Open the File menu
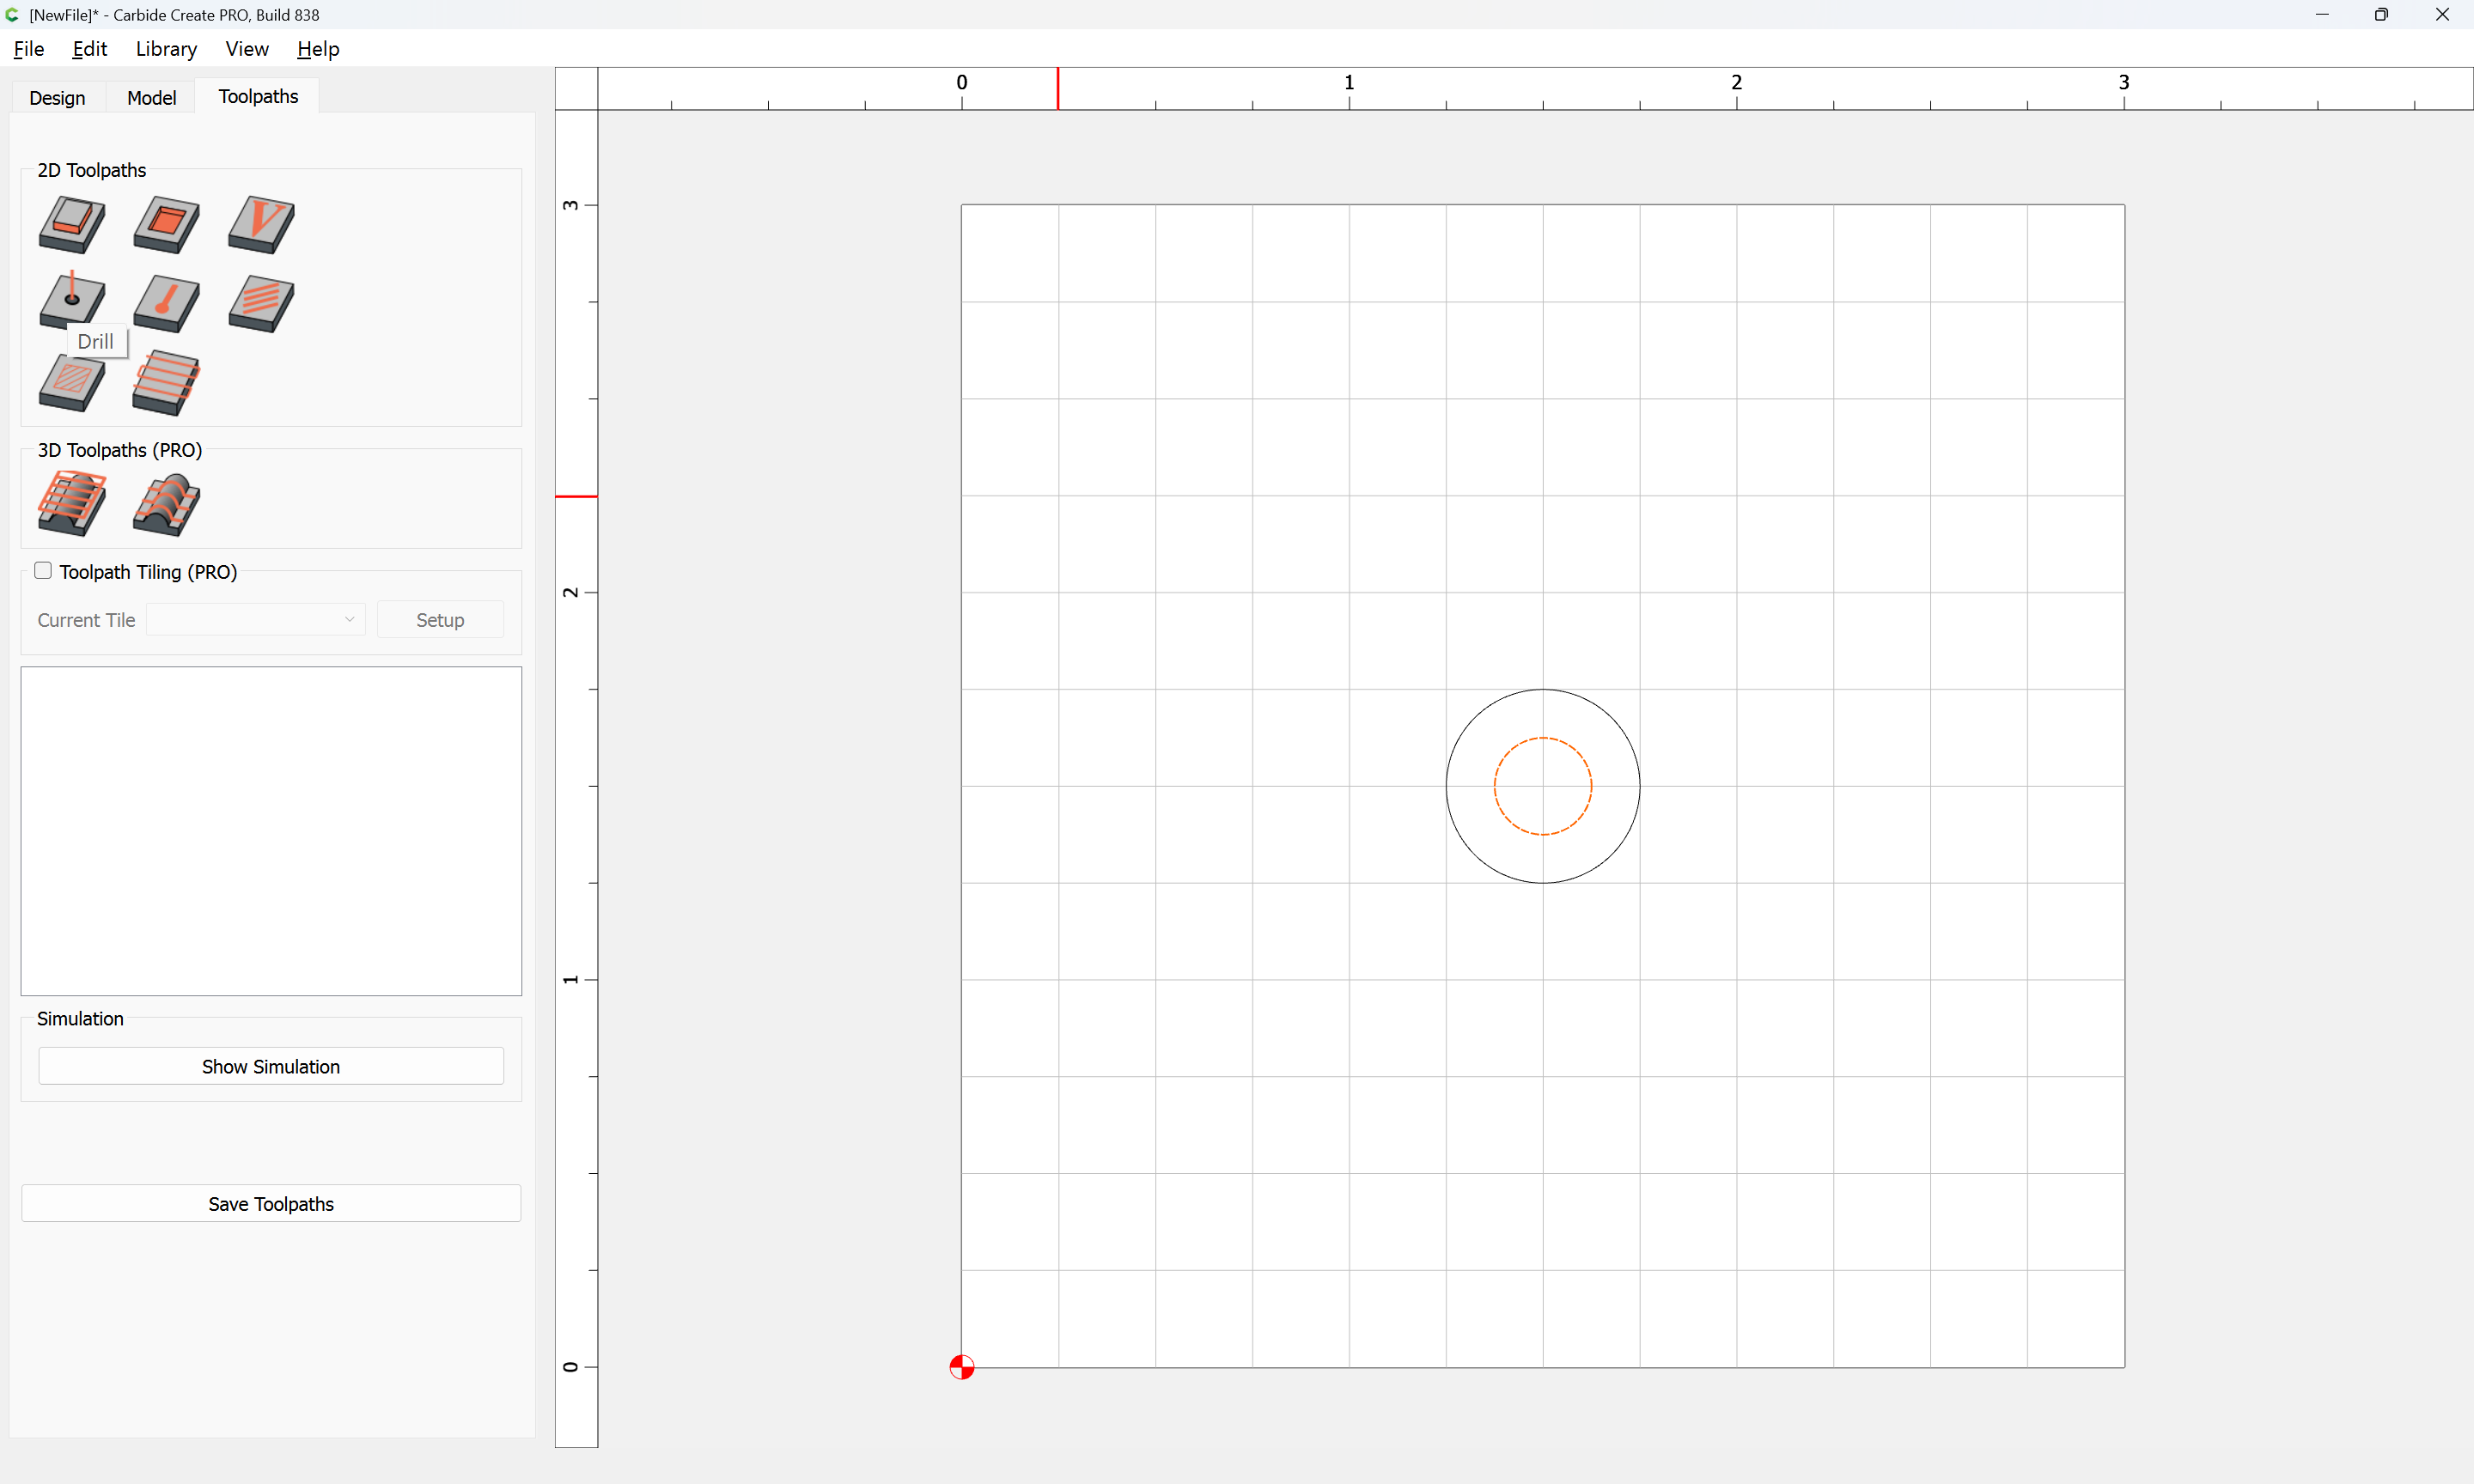2474x1484 pixels. tap(29, 49)
